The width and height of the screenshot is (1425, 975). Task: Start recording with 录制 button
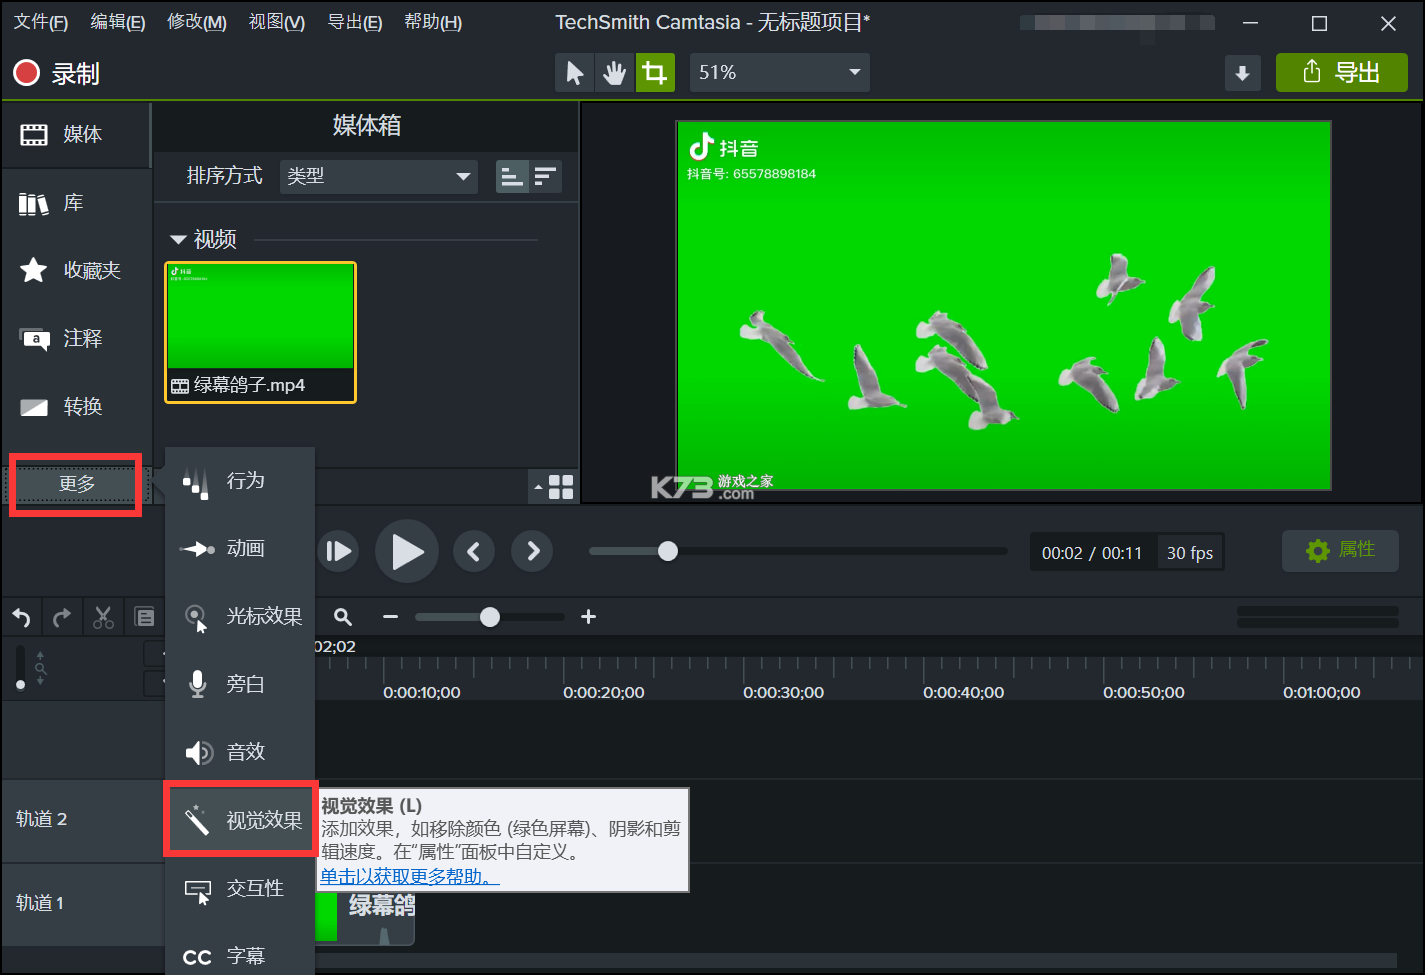coord(56,73)
